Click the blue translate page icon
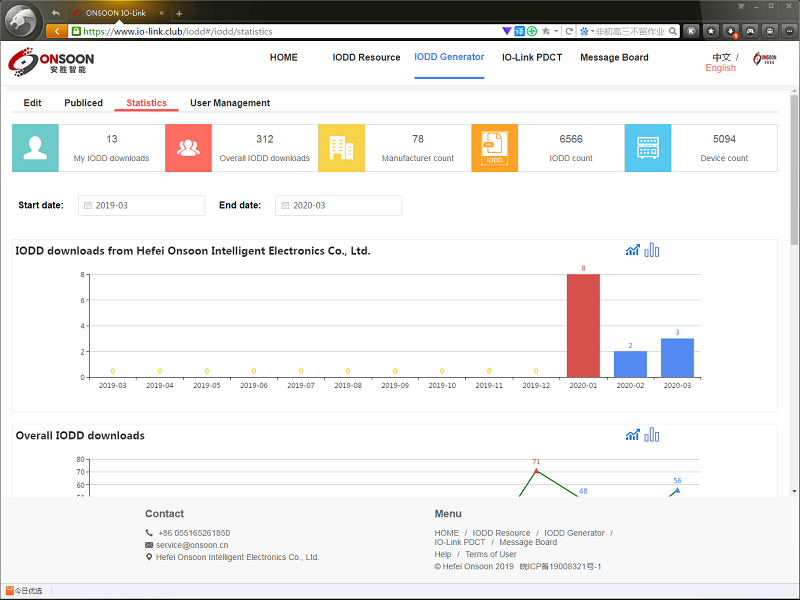Screen dimensions: 800x600 [519, 31]
